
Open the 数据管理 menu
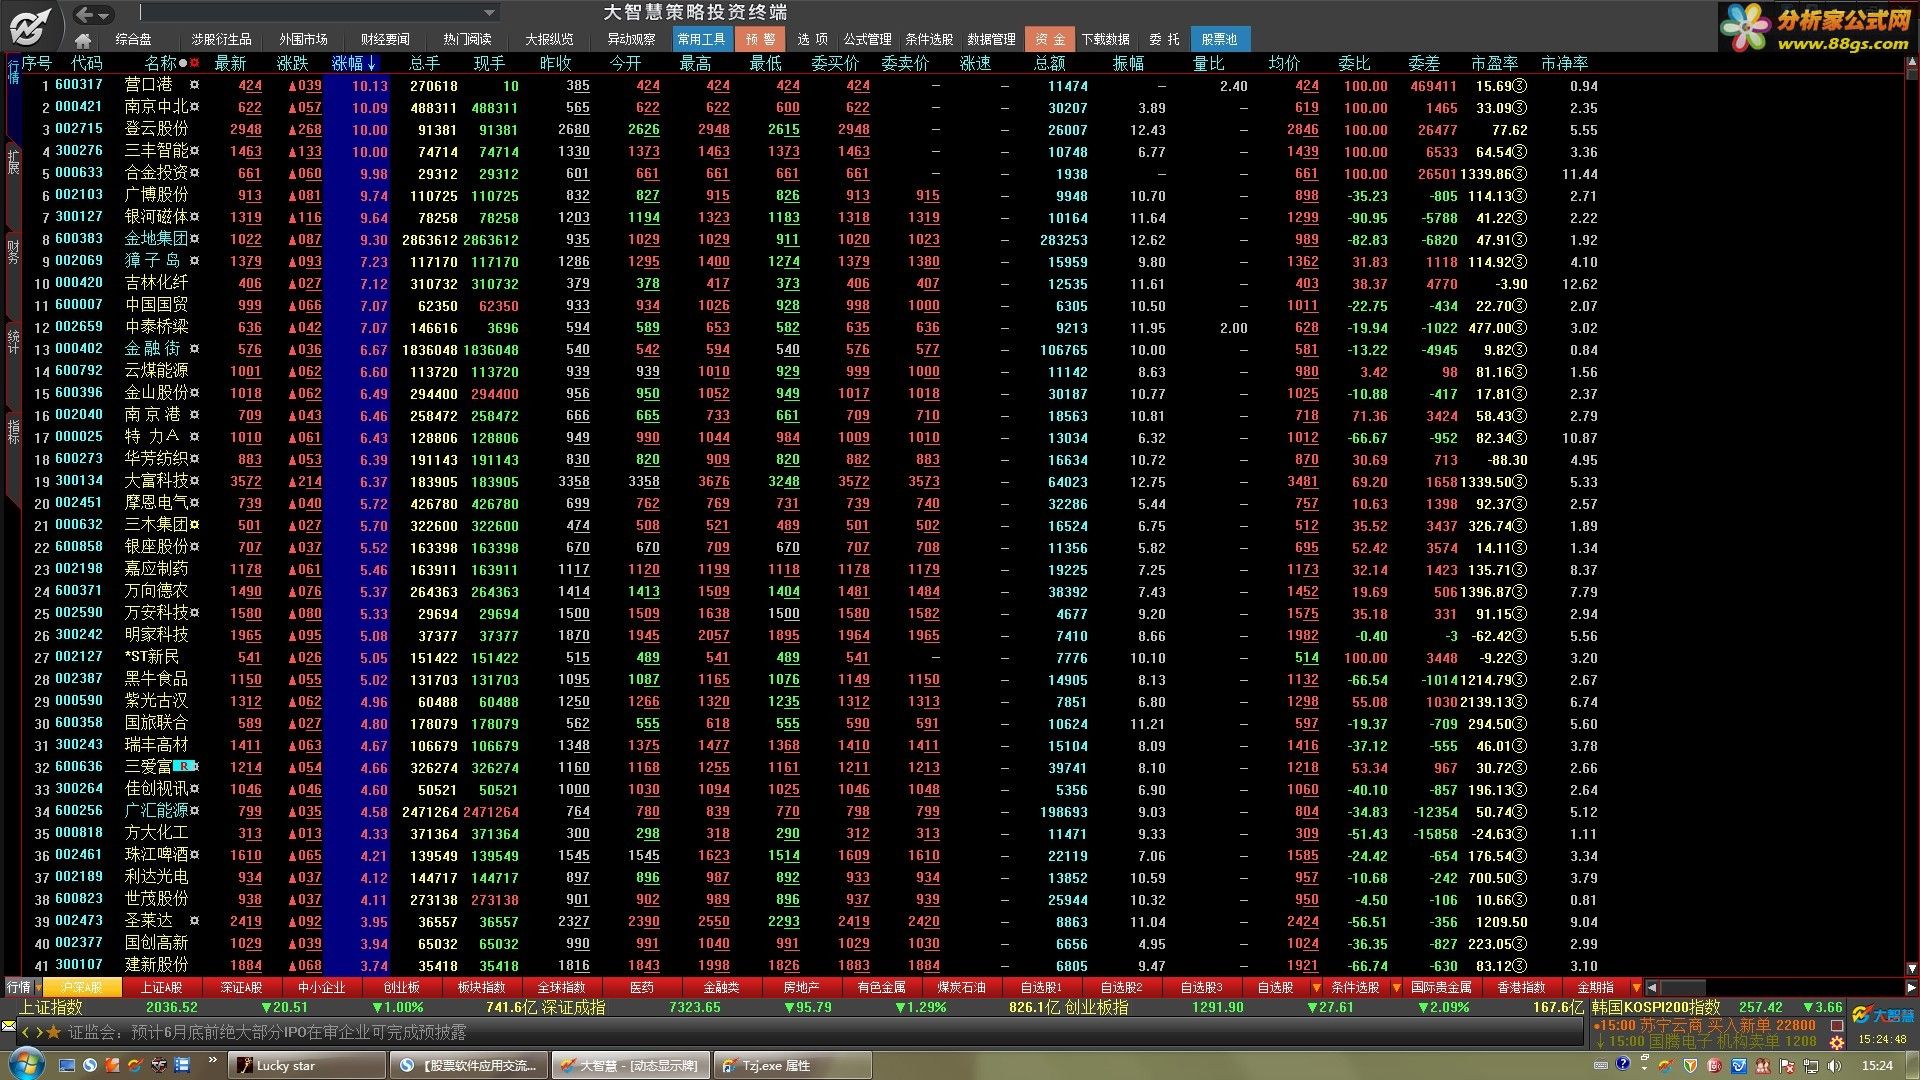pyautogui.click(x=991, y=39)
